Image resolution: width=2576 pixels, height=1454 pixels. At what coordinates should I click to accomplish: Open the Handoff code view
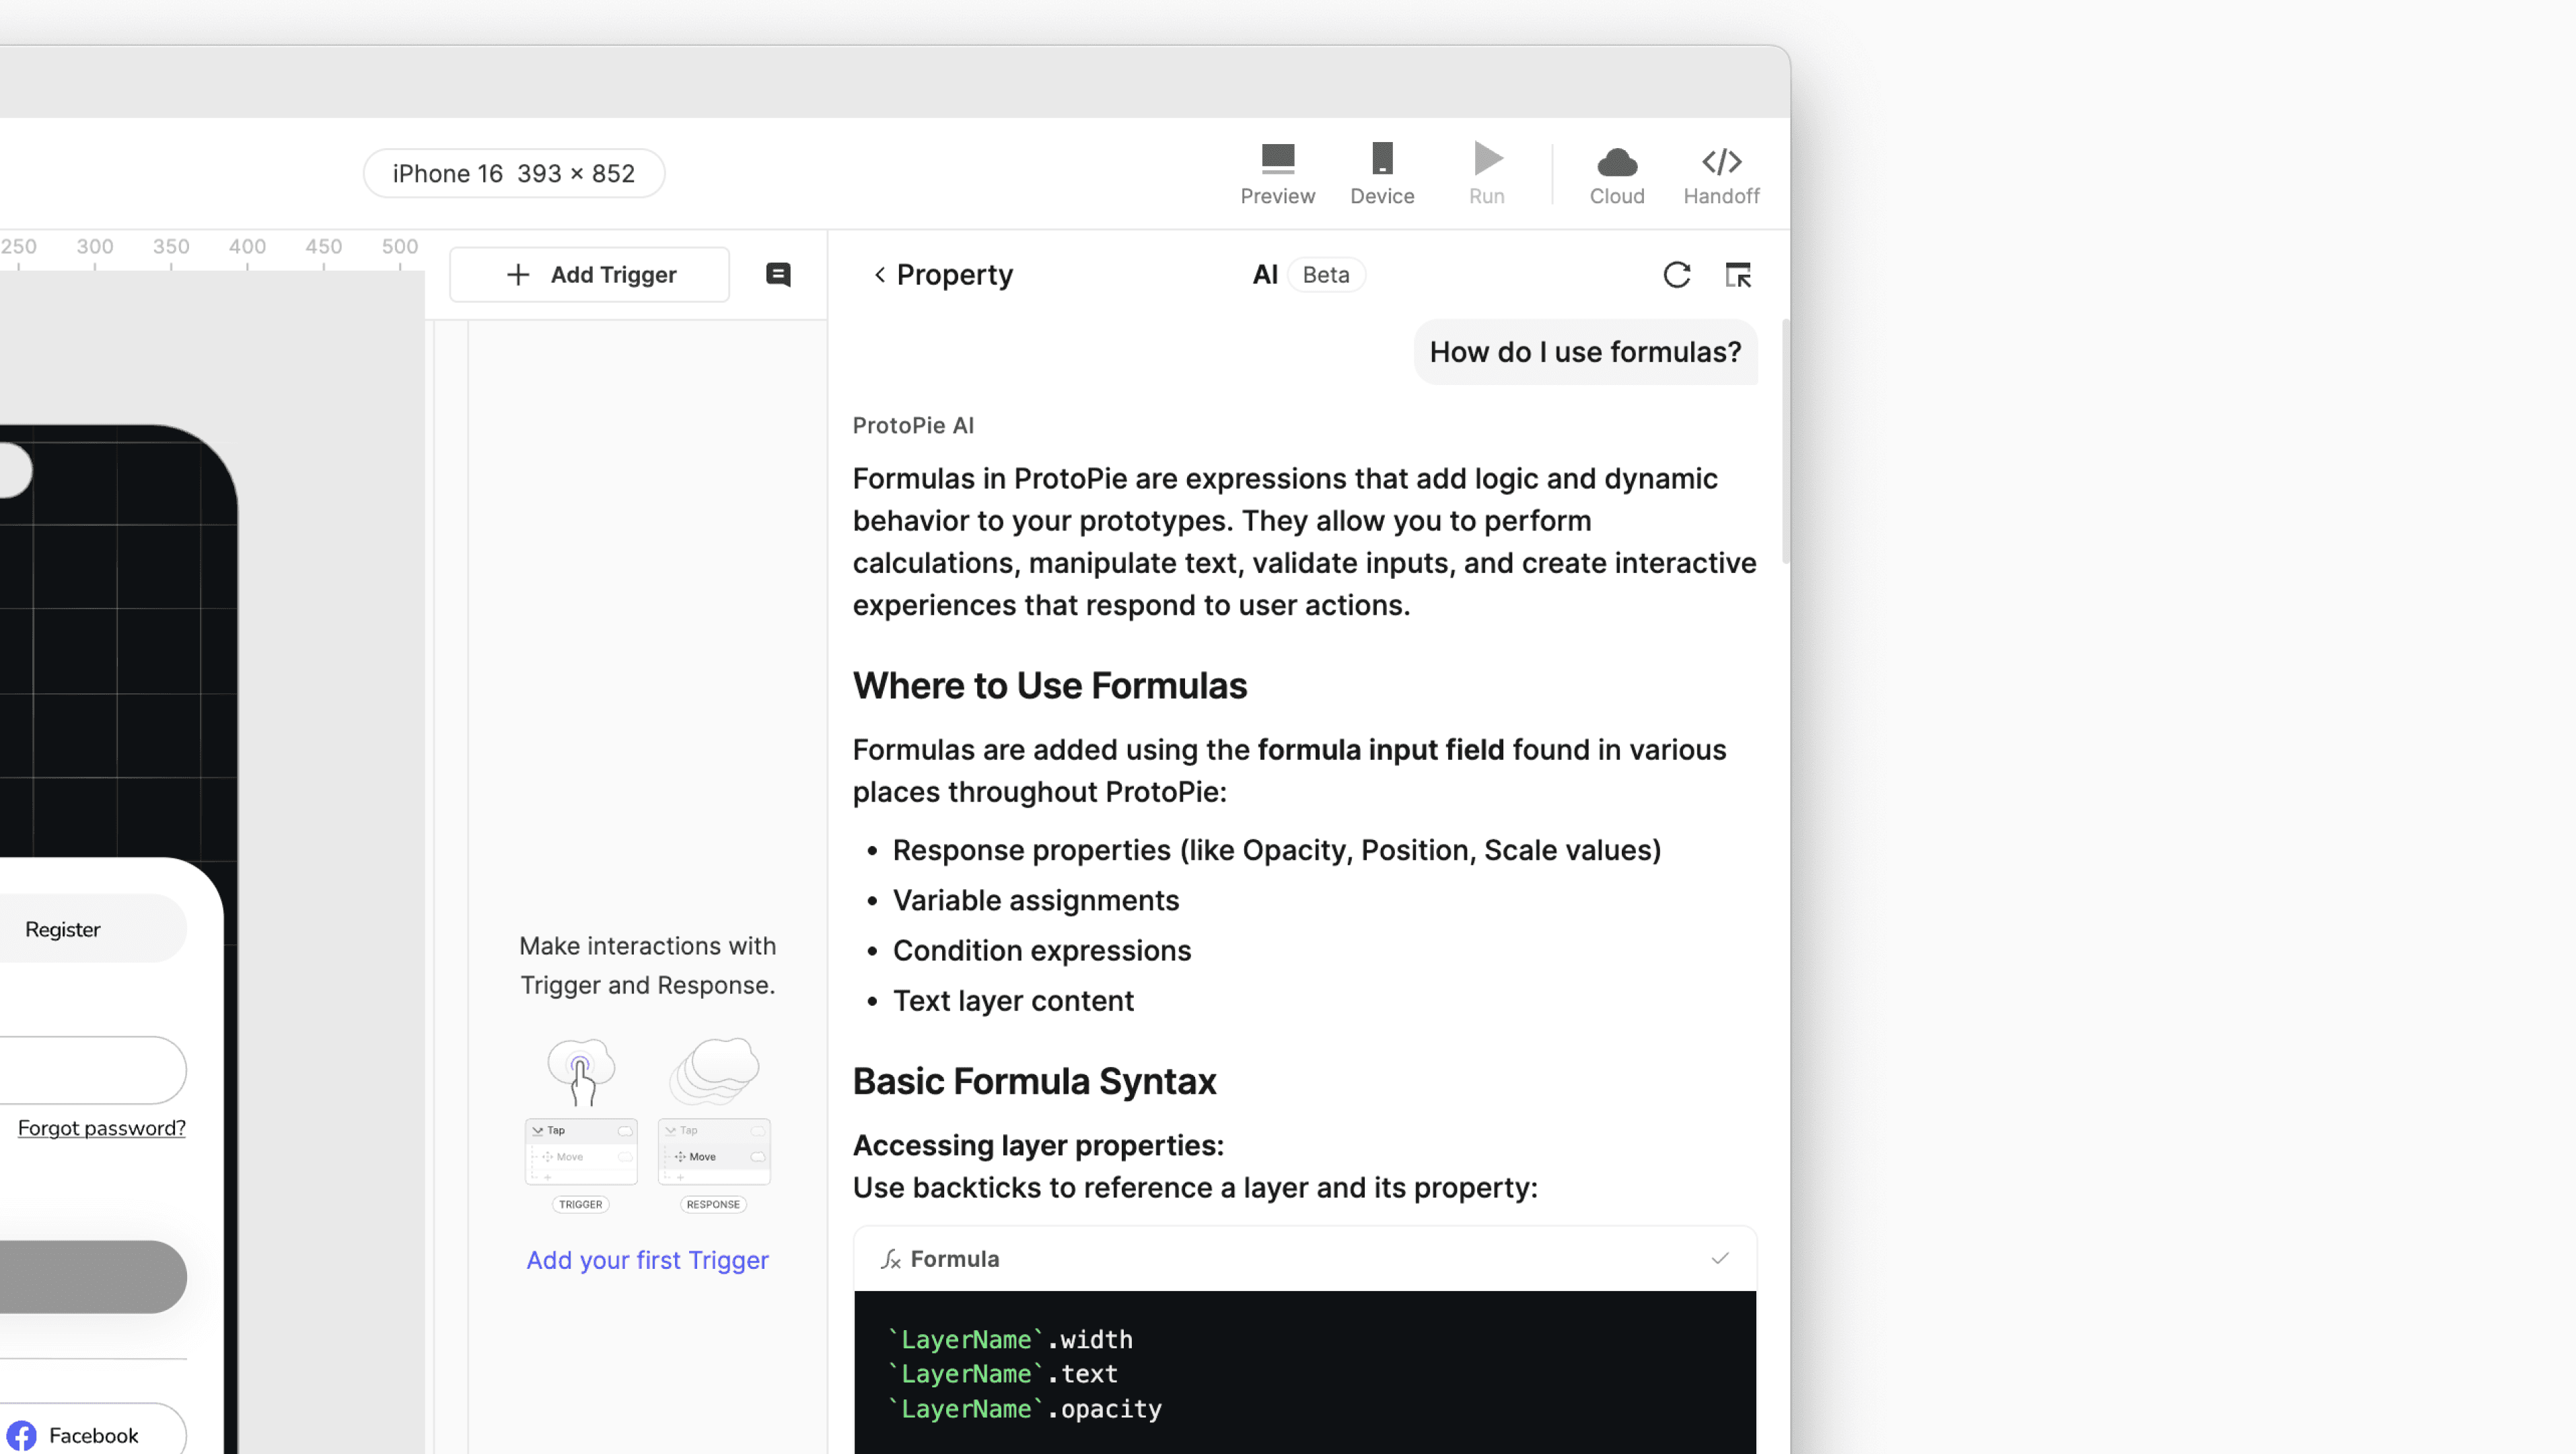[1720, 173]
